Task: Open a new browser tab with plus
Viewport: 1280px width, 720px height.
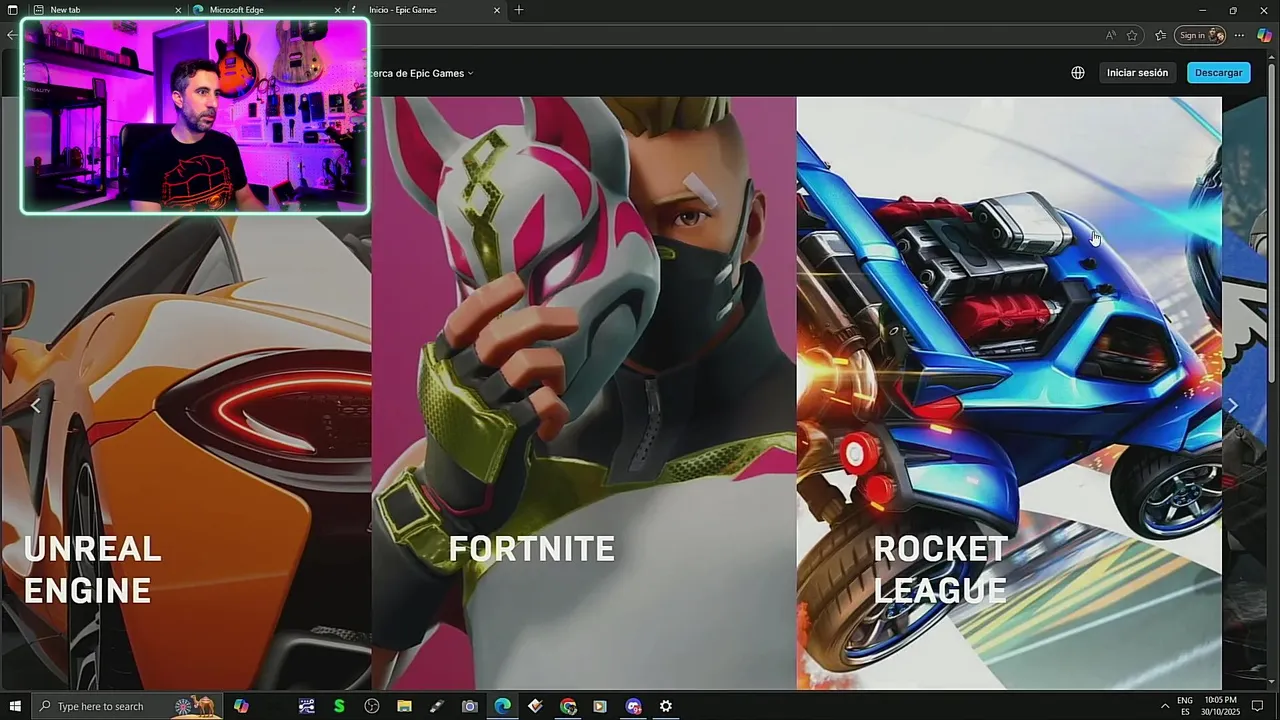Action: [518, 10]
